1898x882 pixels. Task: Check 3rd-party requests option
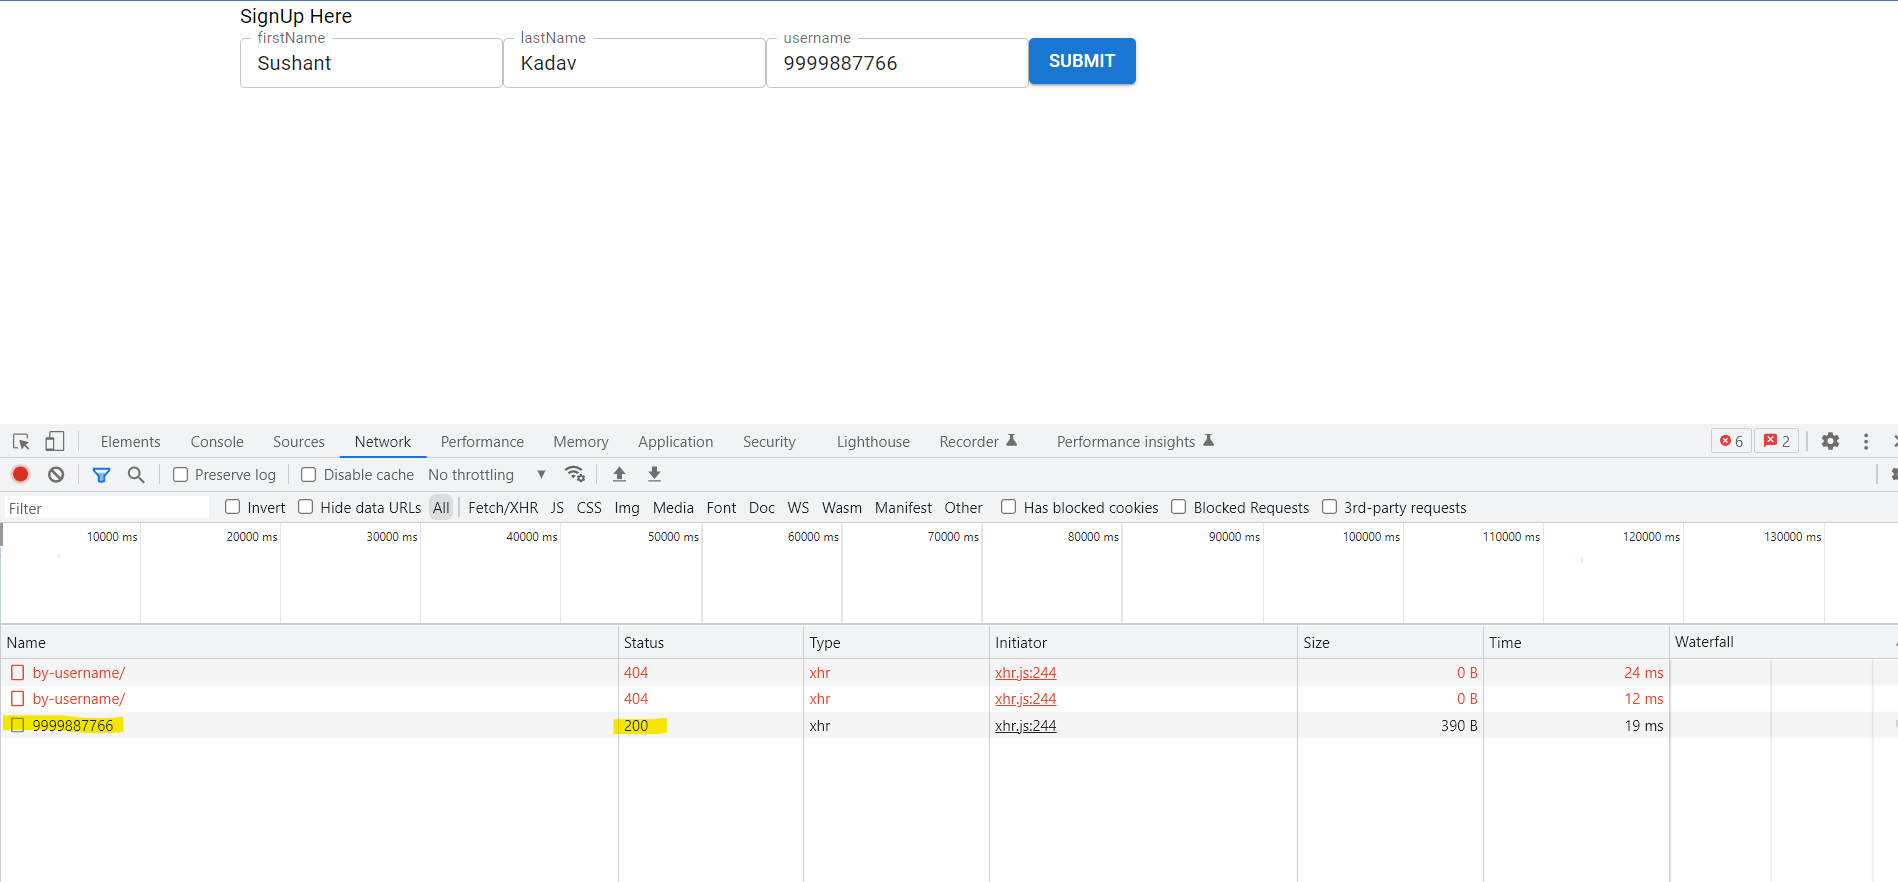point(1330,507)
